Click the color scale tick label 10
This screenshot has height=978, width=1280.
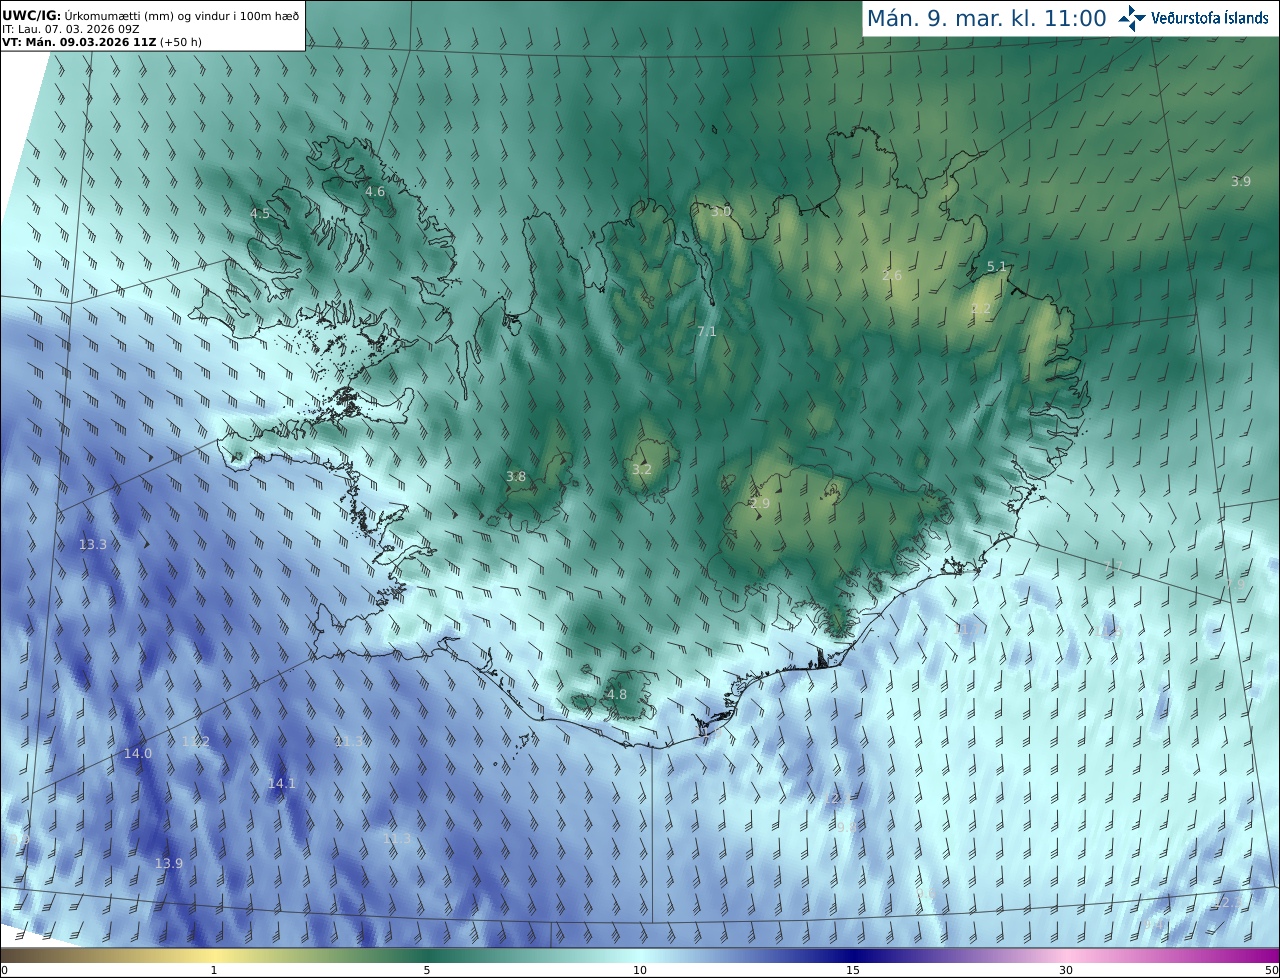(x=640, y=970)
